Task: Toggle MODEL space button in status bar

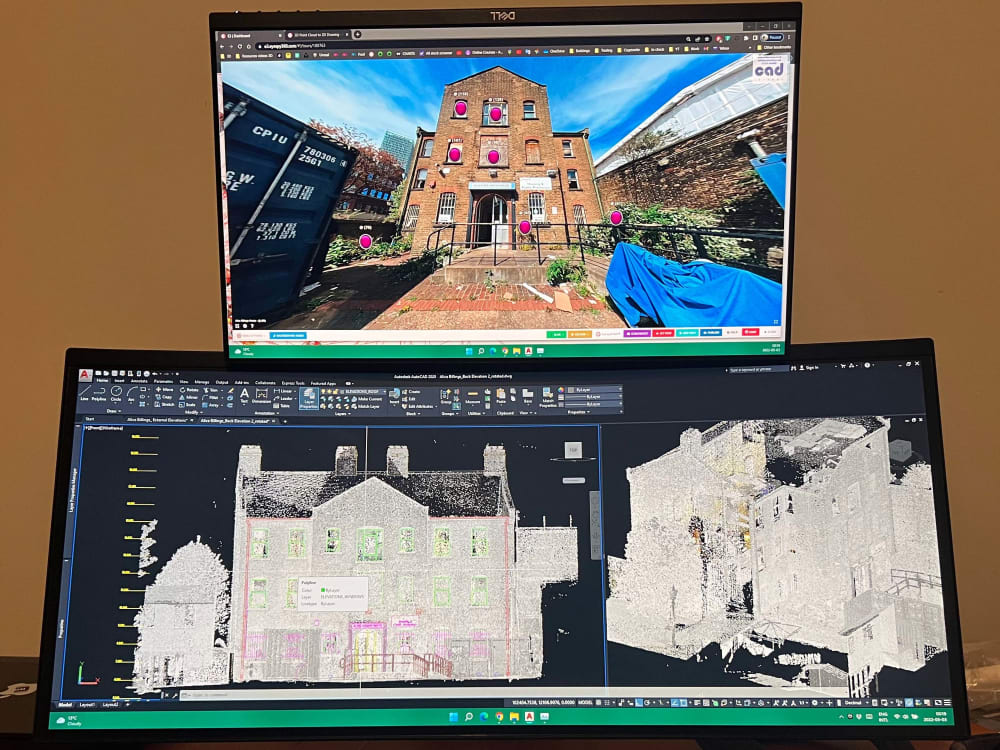Action: pos(585,702)
